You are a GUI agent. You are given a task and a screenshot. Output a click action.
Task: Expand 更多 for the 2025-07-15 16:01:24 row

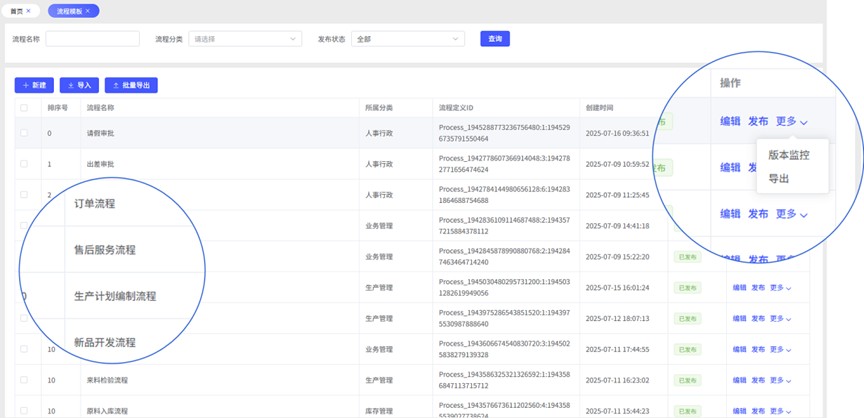pyautogui.click(x=780, y=287)
